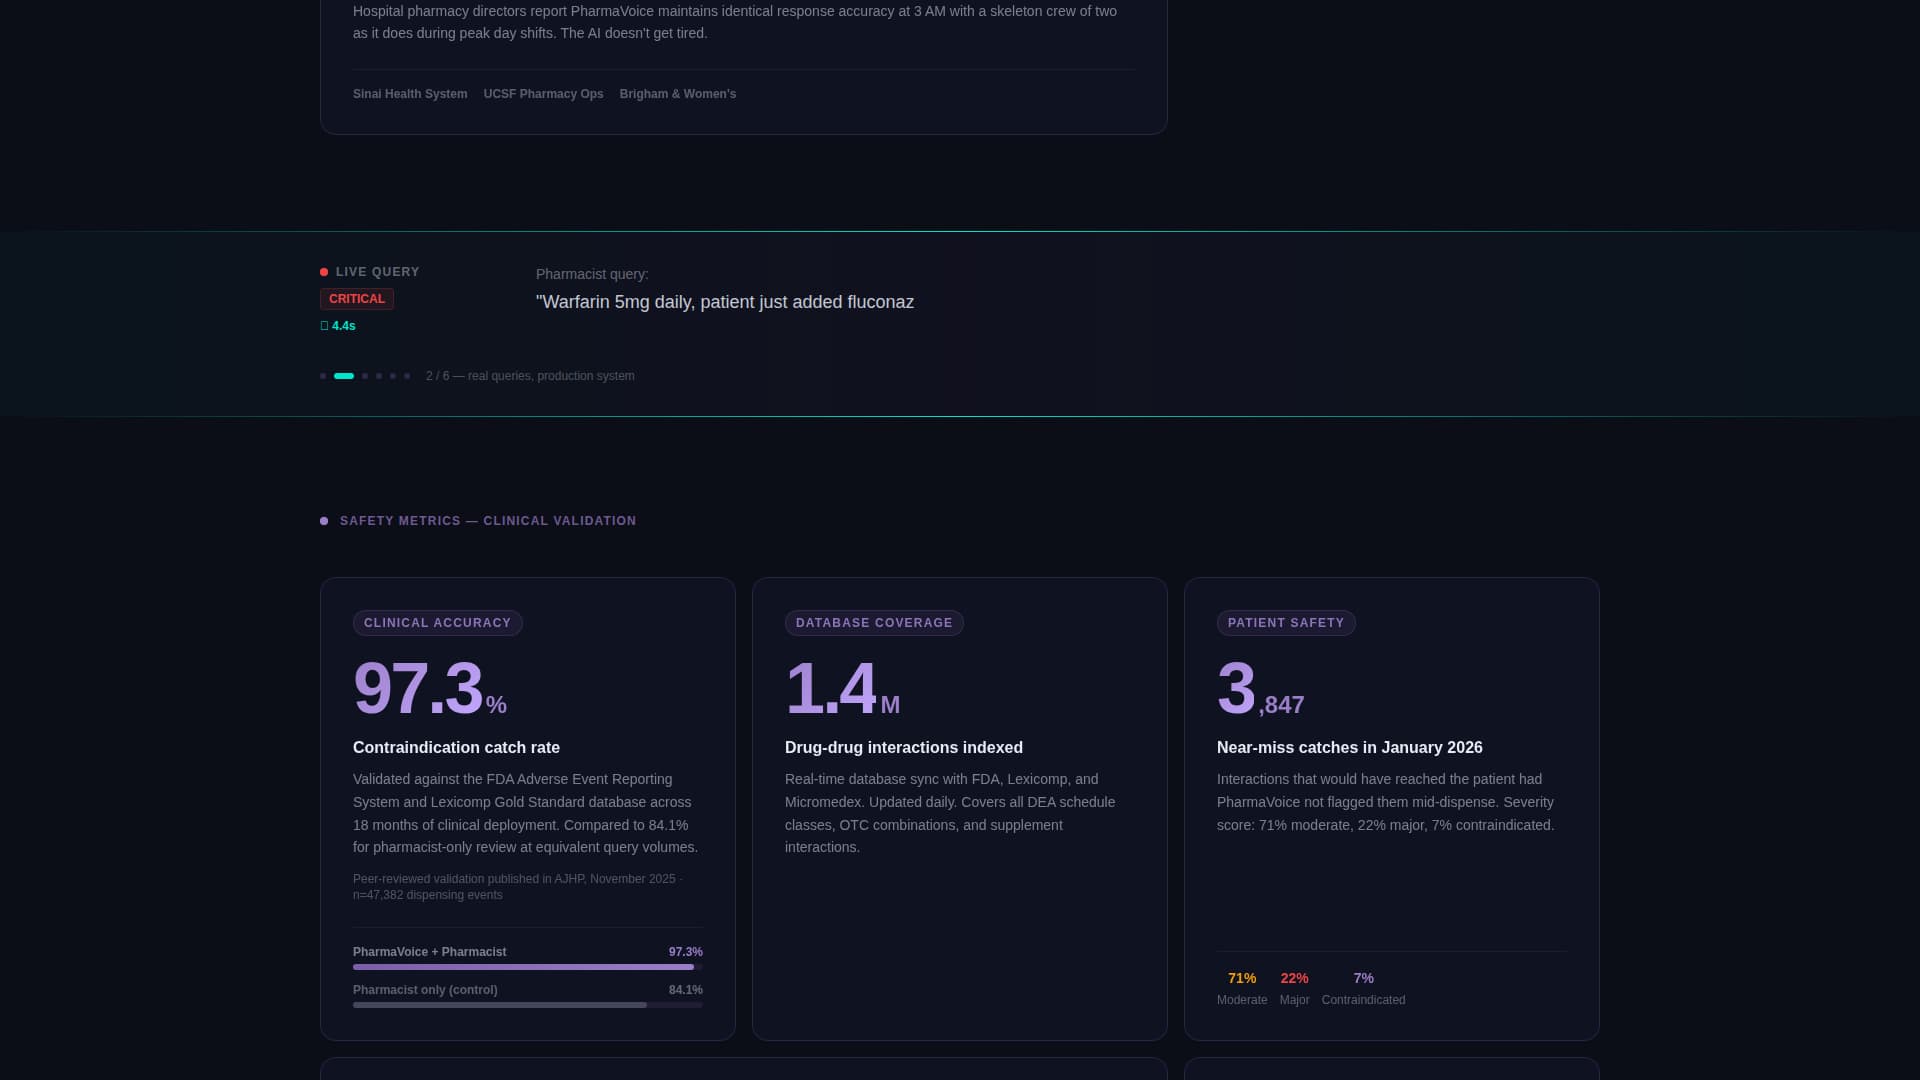Click the mid-dispense interactions description paragraph
The height and width of the screenshot is (1080, 1920).
[x=1386, y=802]
